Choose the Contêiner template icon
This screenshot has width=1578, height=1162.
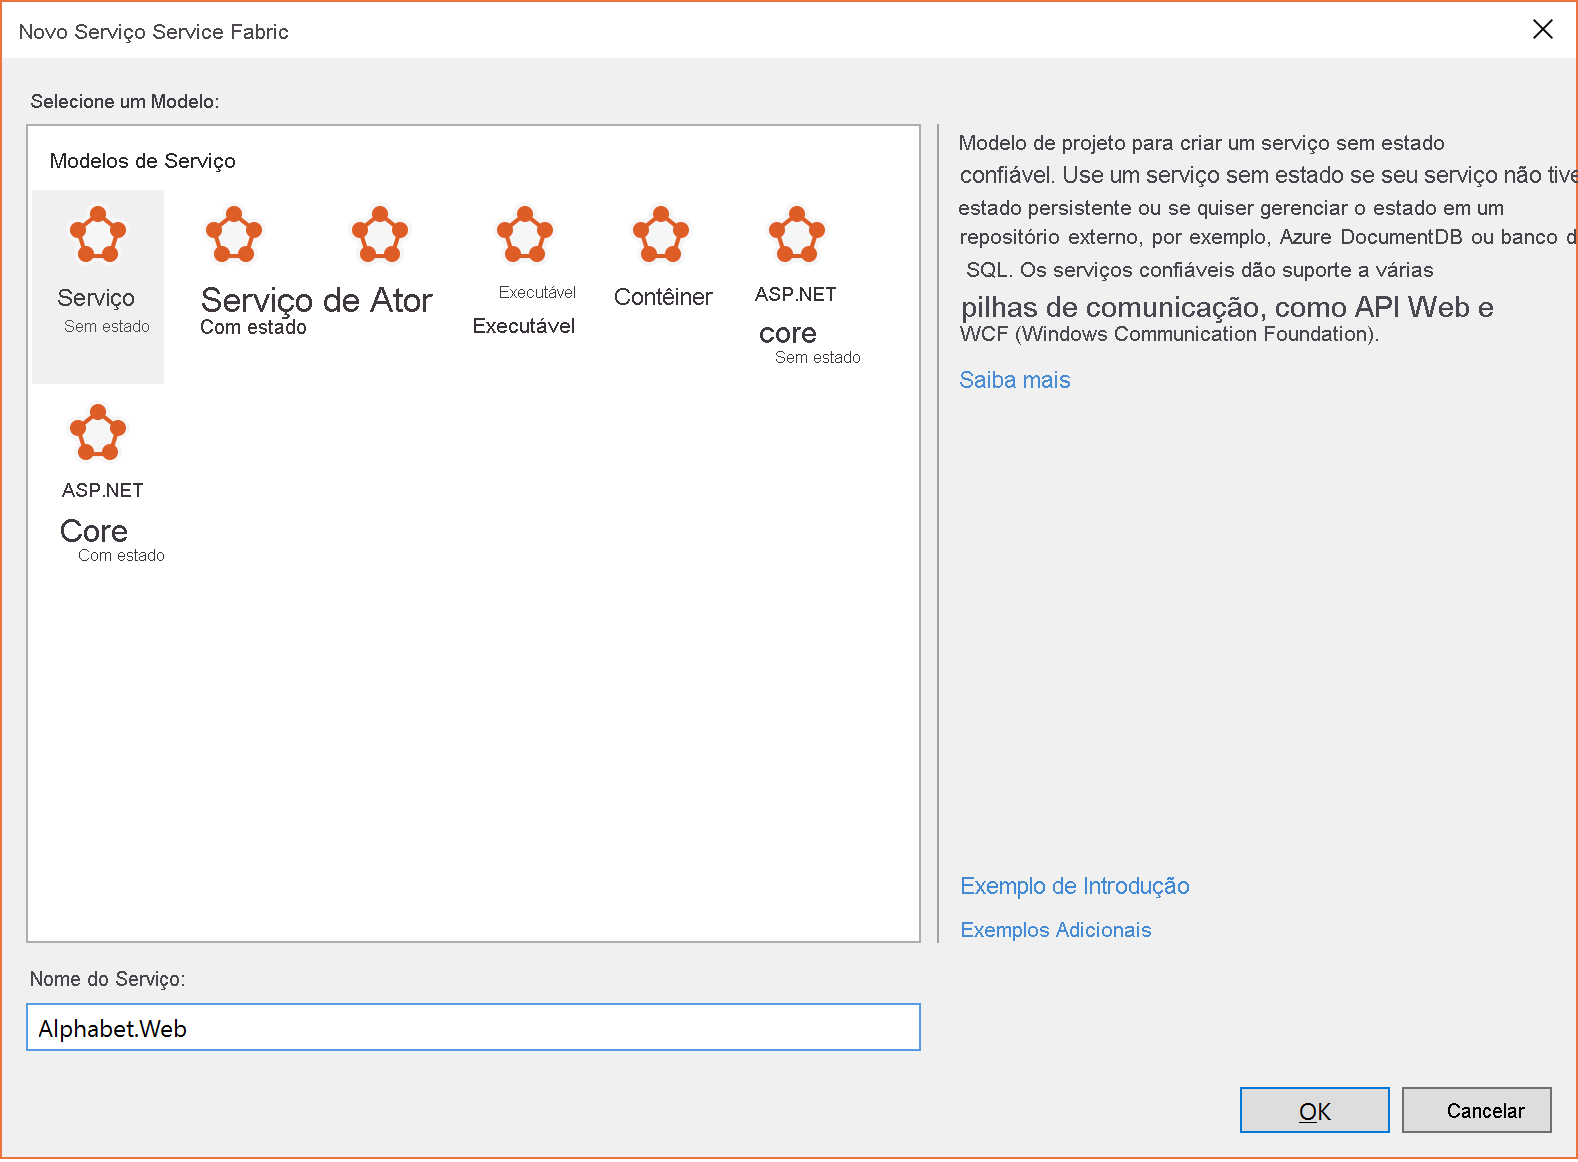tap(661, 234)
